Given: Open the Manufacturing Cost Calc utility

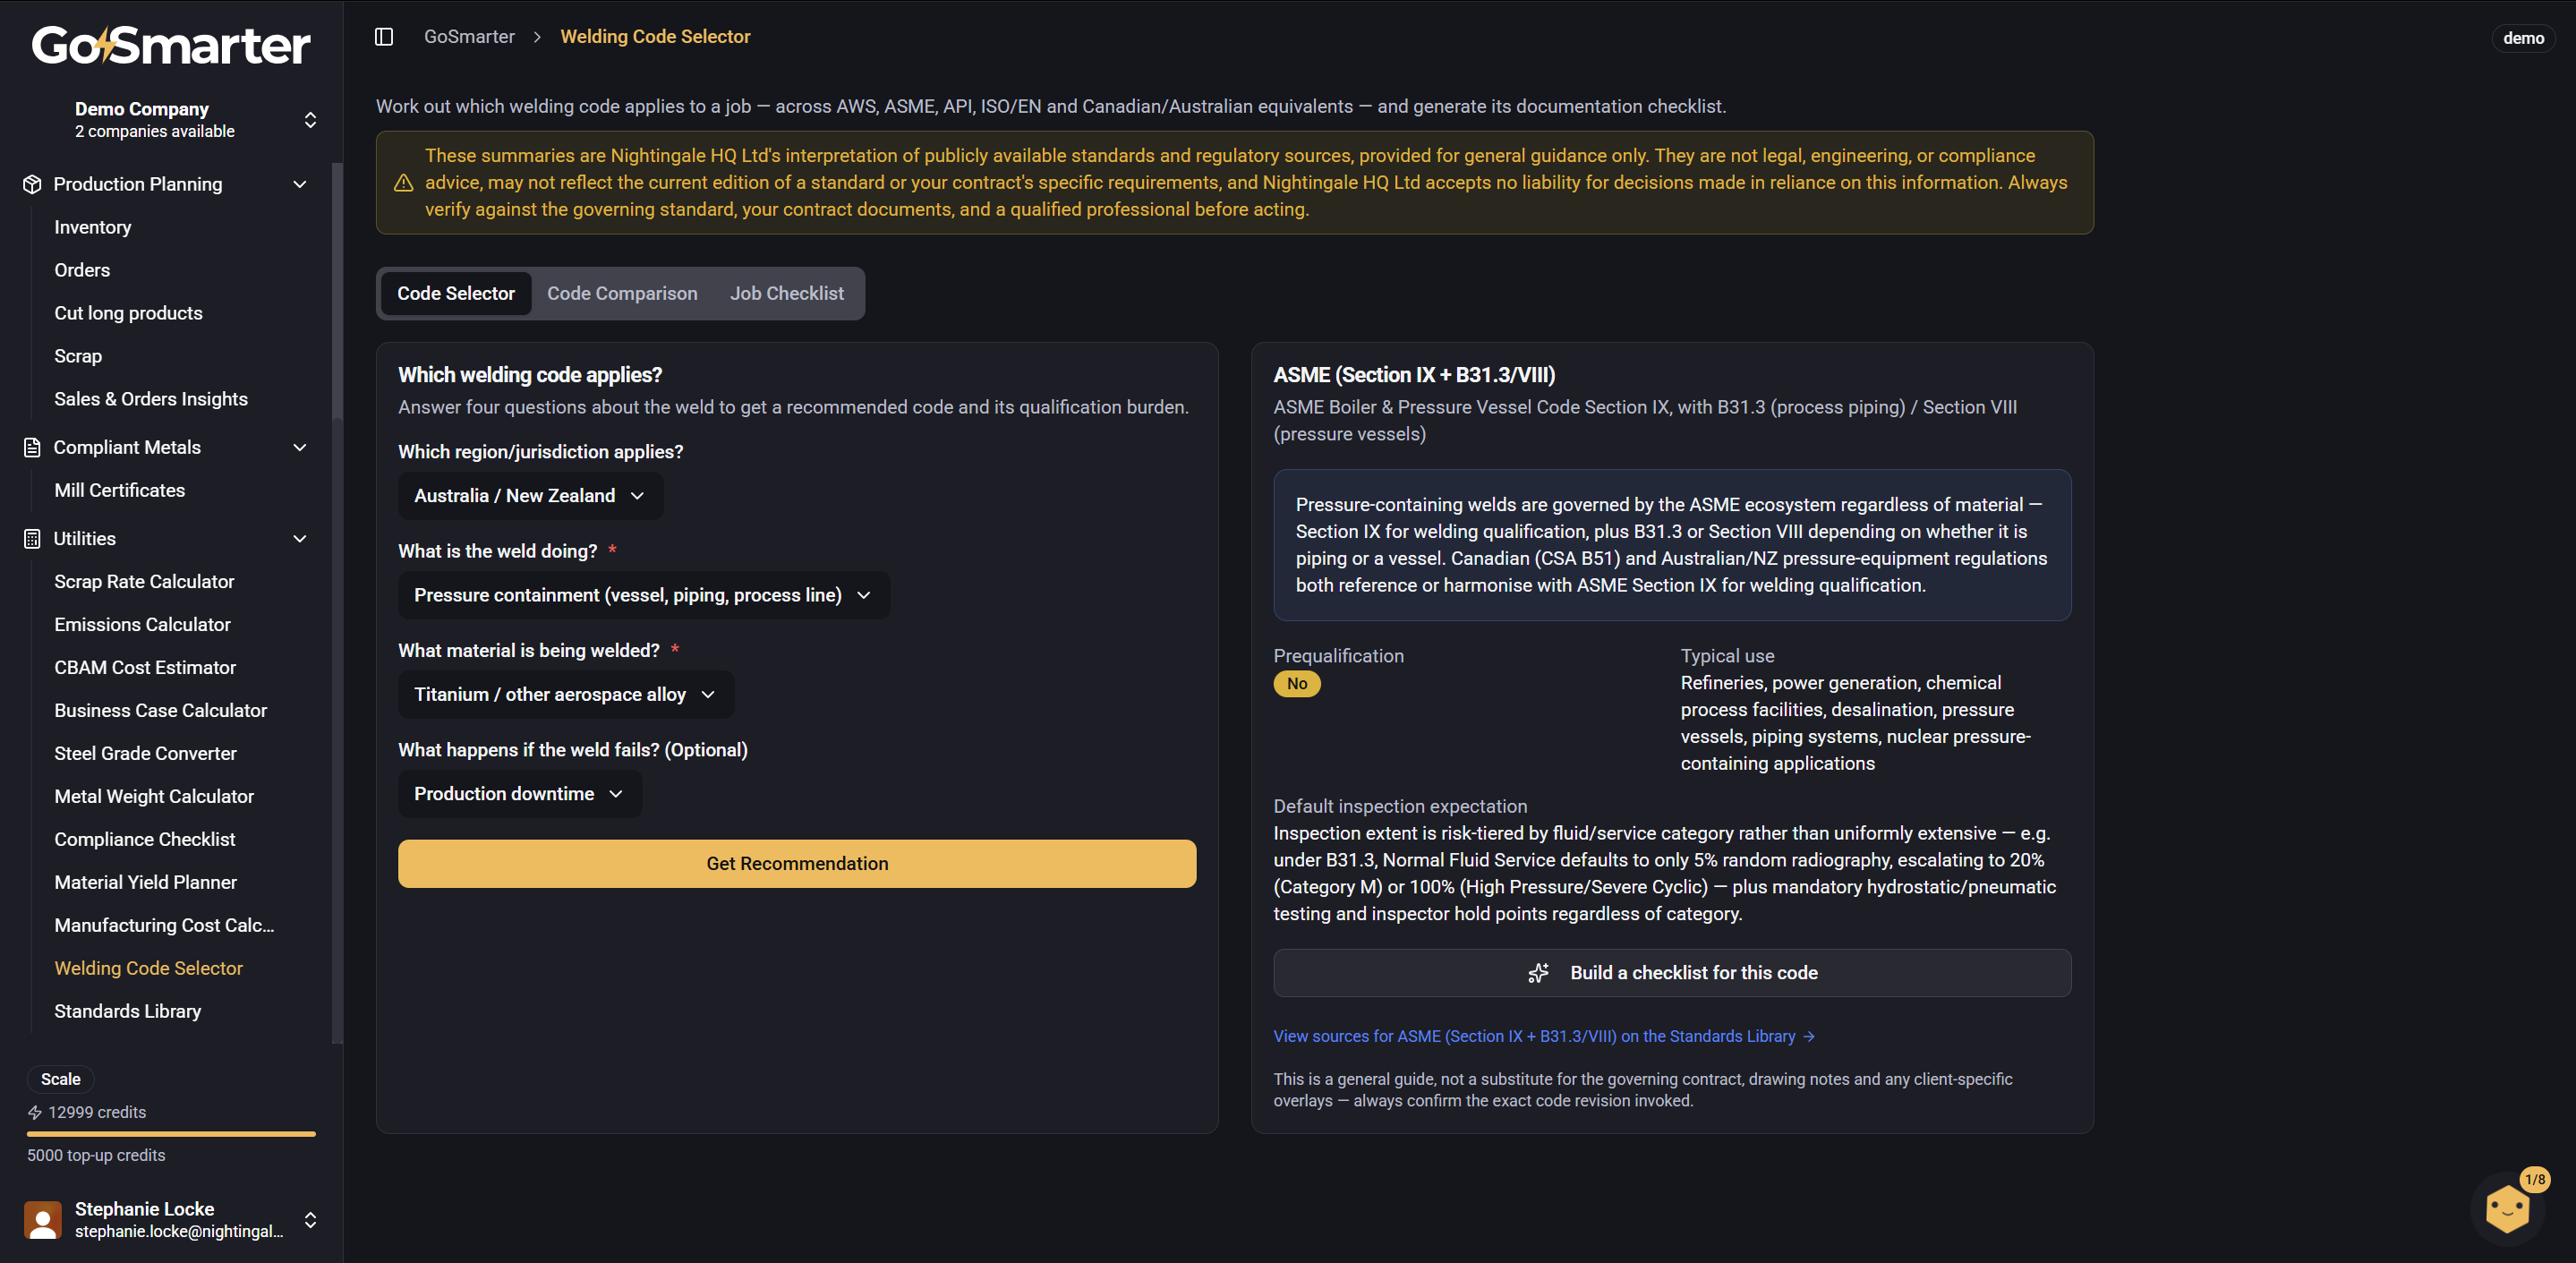Looking at the screenshot, I should click(164, 925).
